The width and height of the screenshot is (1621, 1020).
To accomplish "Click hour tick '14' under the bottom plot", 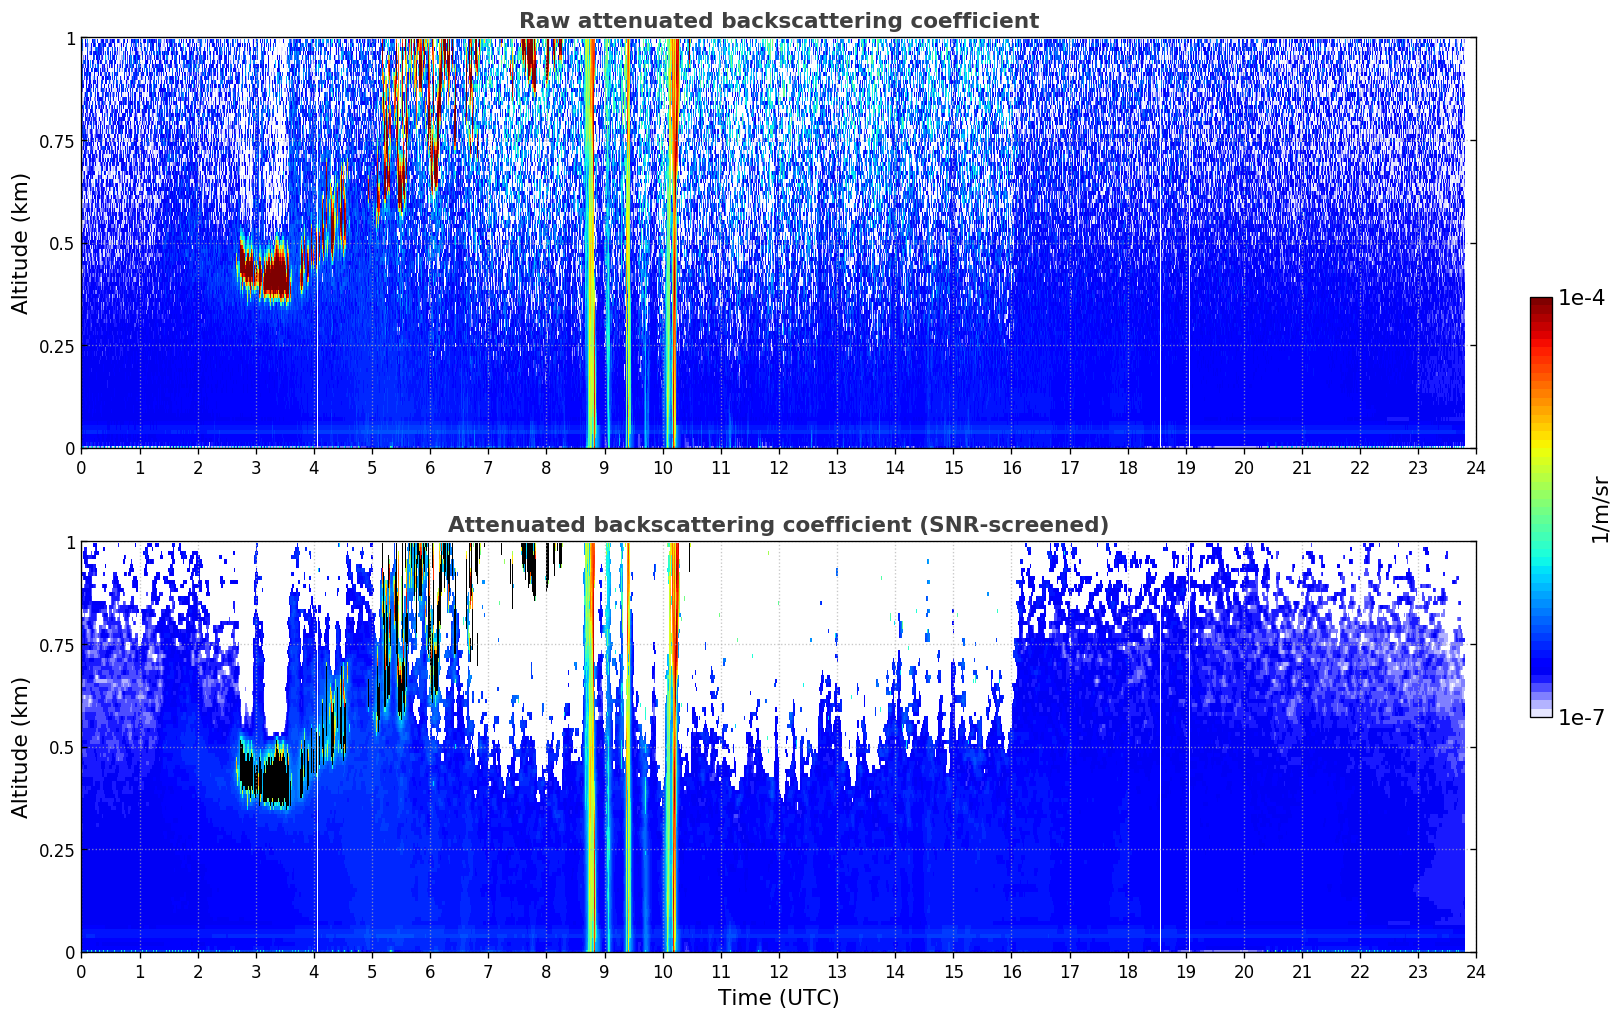I will [895, 971].
